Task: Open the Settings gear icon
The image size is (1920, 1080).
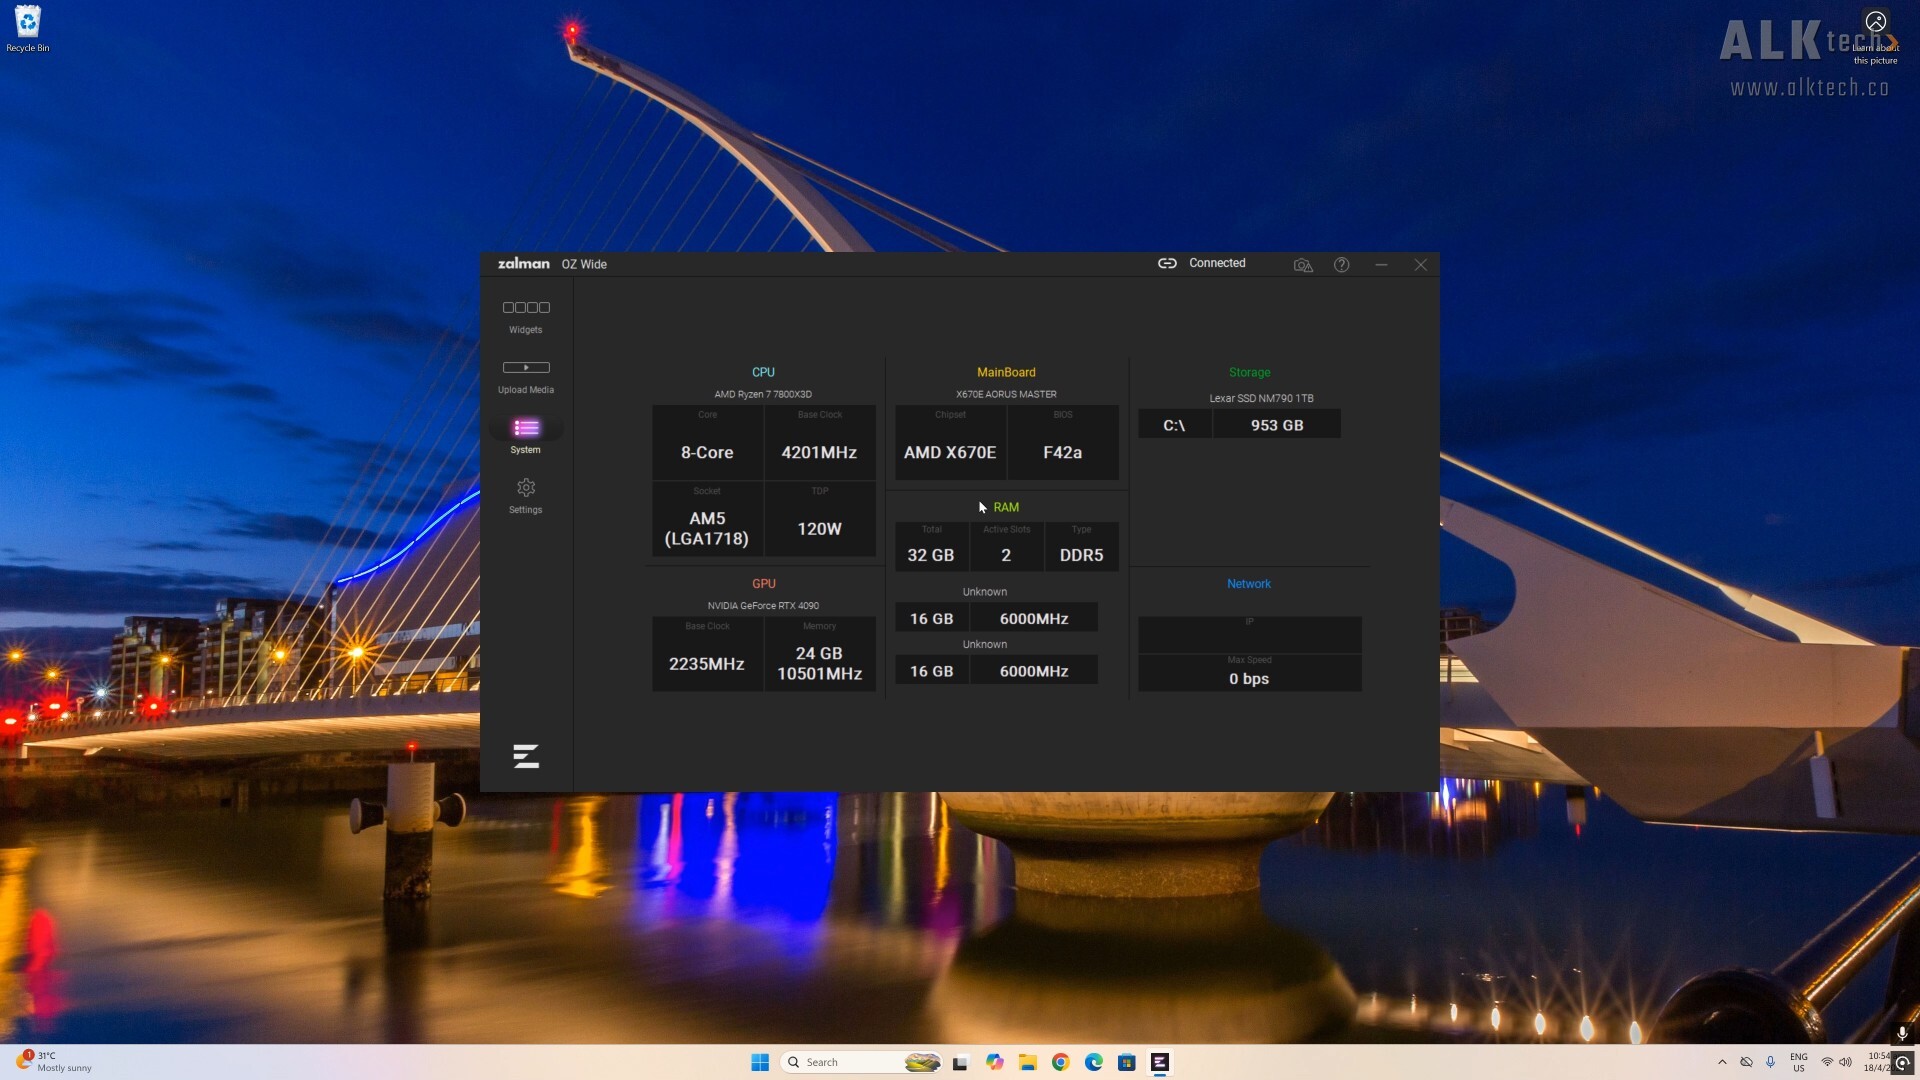Action: [x=525, y=490]
